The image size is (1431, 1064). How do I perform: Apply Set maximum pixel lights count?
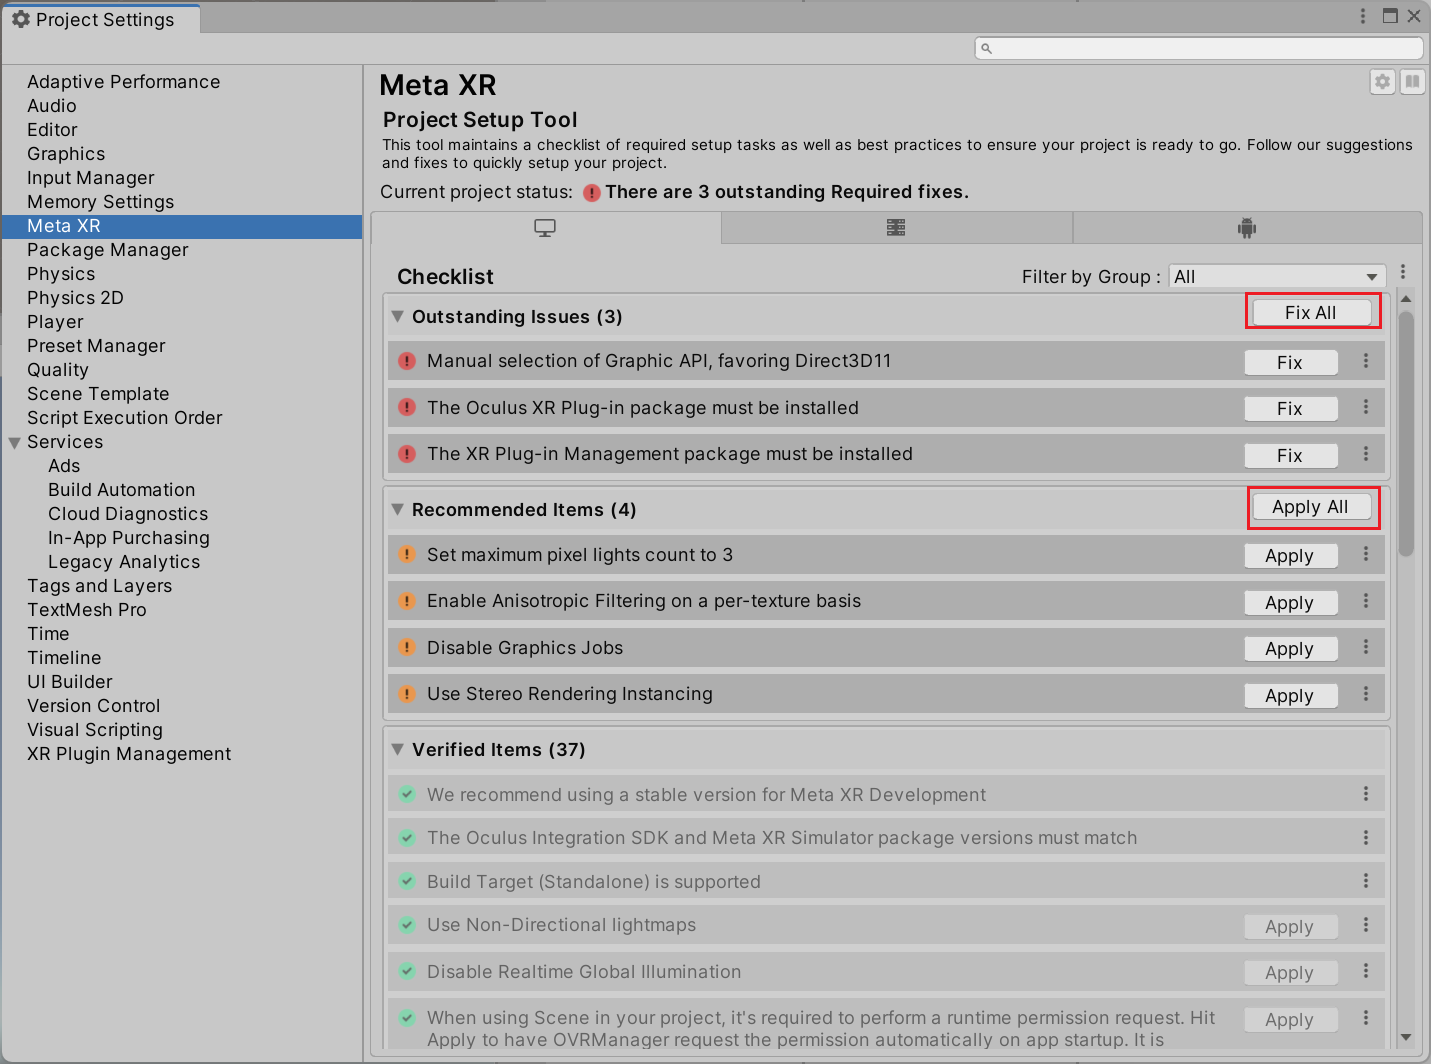pyautogui.click(x=1291, y=556)
